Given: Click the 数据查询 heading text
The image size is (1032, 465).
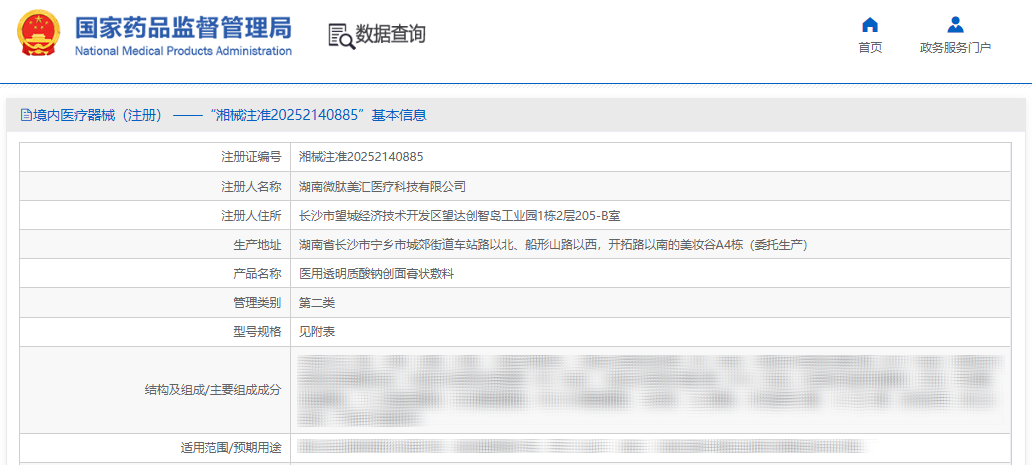Looking at the screenshot, I should pyautogui.click(x=391, y=34).
